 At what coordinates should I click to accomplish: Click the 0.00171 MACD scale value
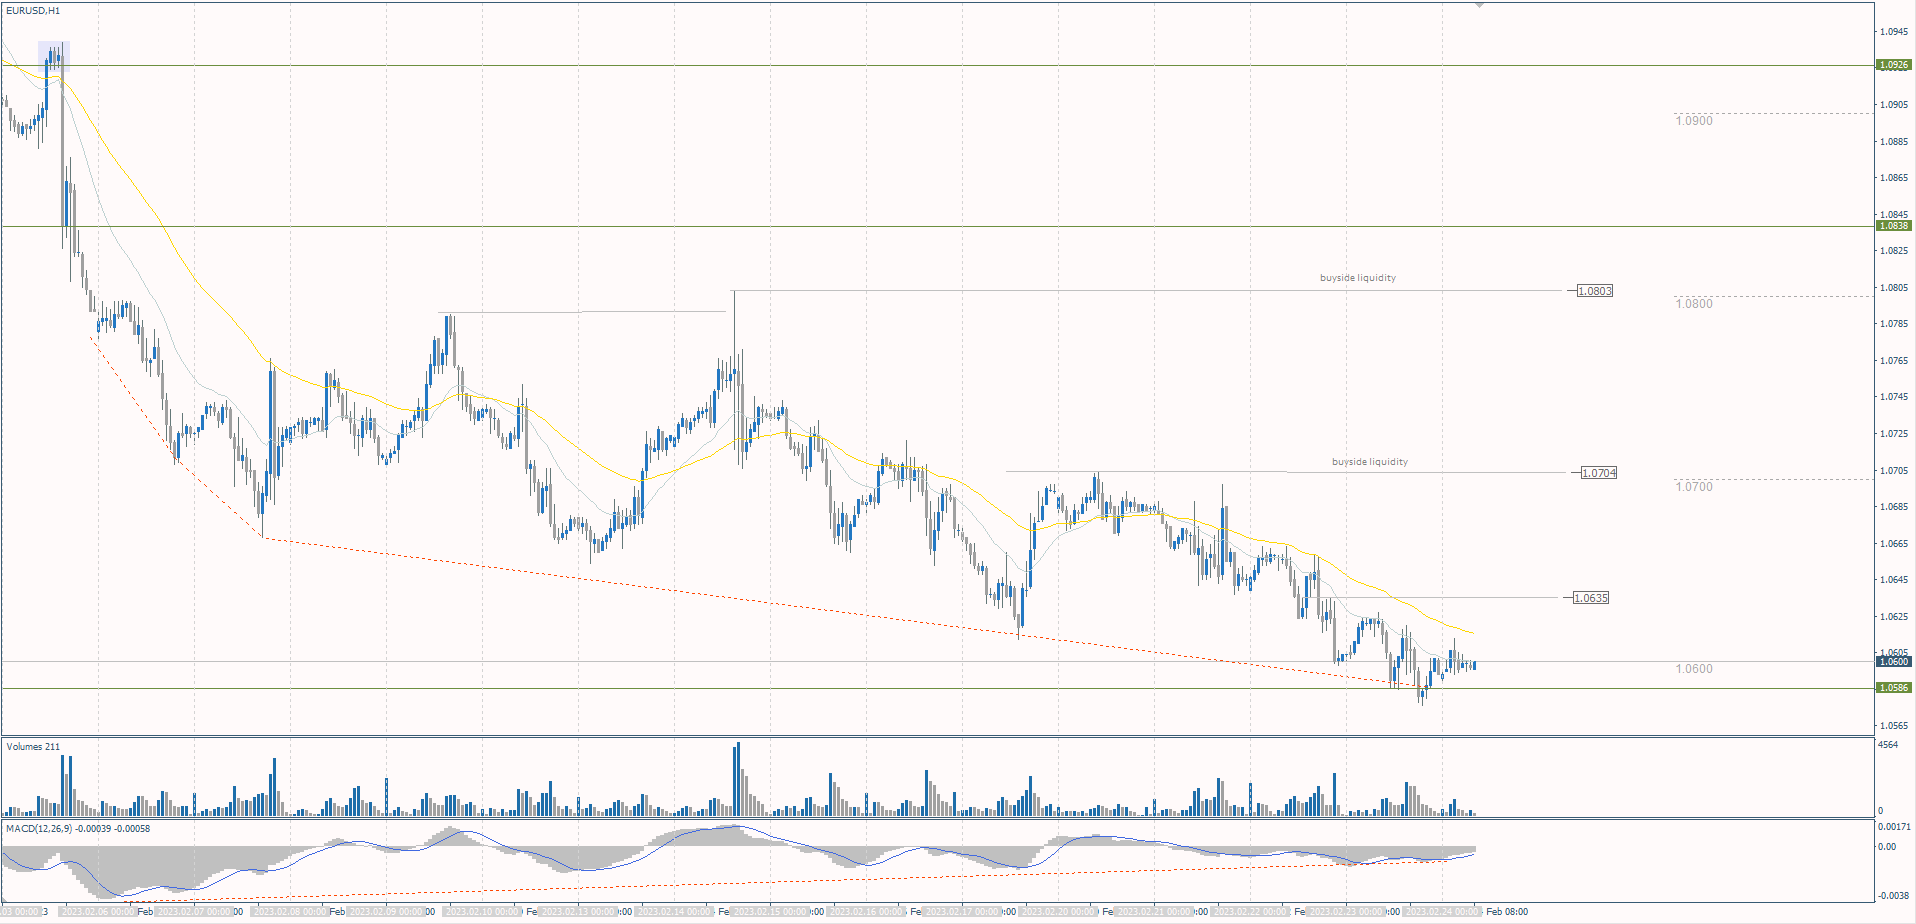1894,827
